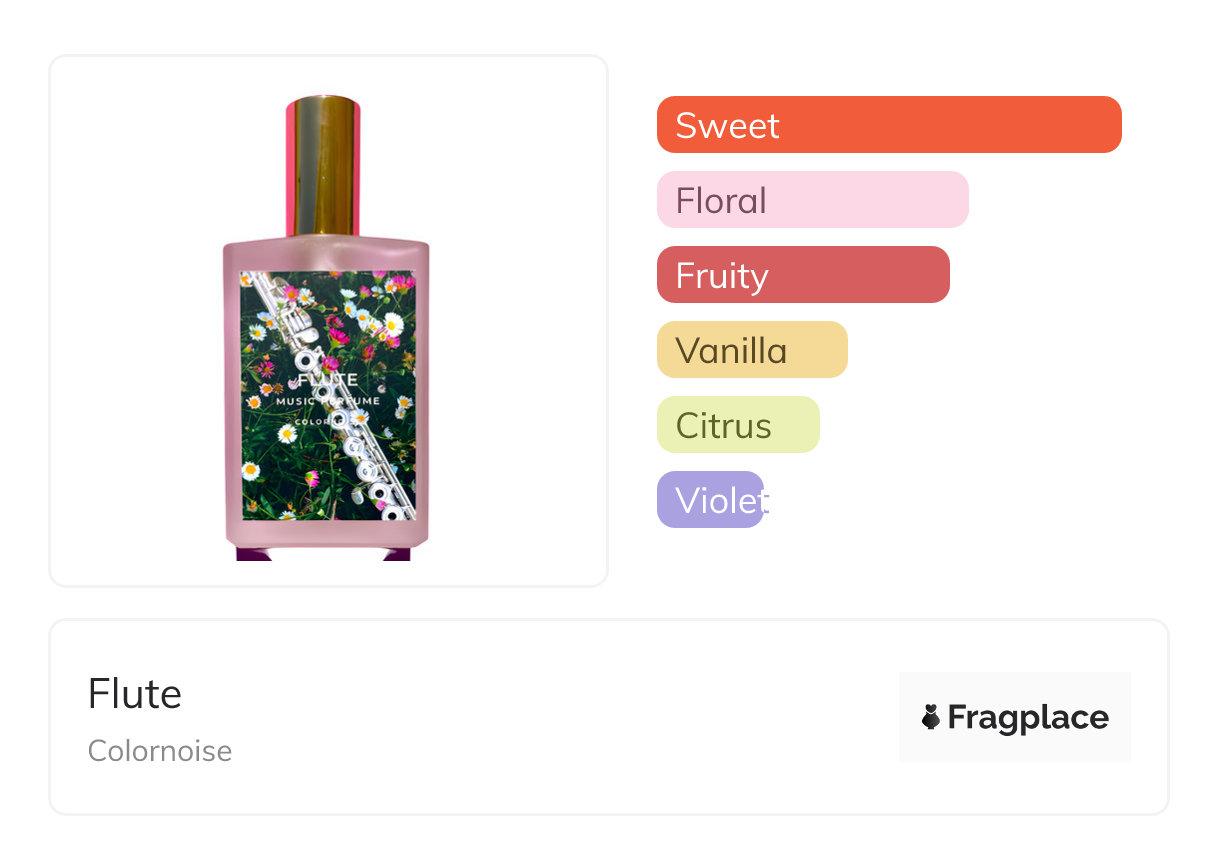Image resolution: width=1218 pixels, height=864 pixels.
Task: Click the Fragplace bottle logo icon
Action: point(931,717)
